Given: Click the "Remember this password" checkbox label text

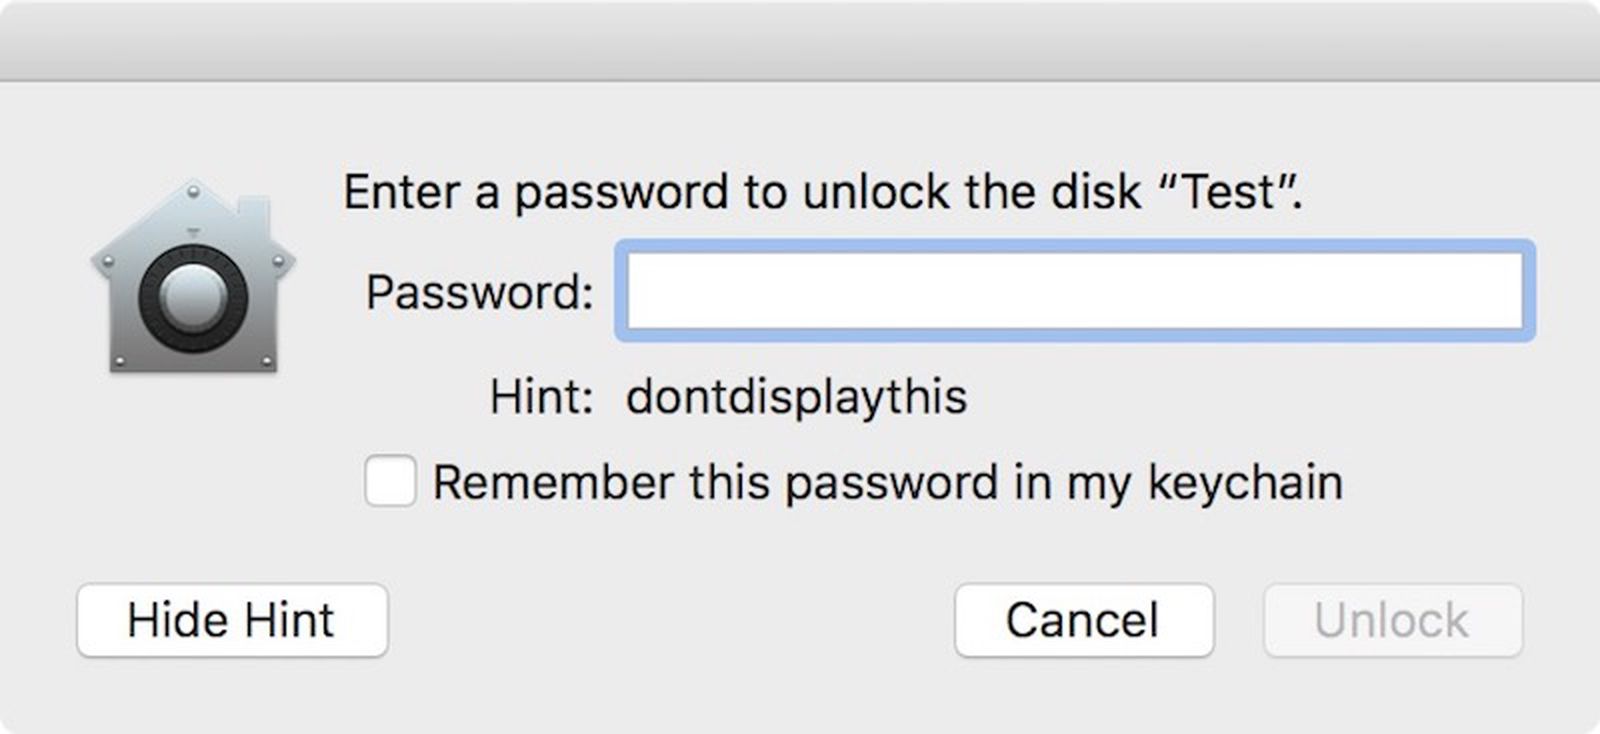Looking at the screenshot, I should 886,482.
